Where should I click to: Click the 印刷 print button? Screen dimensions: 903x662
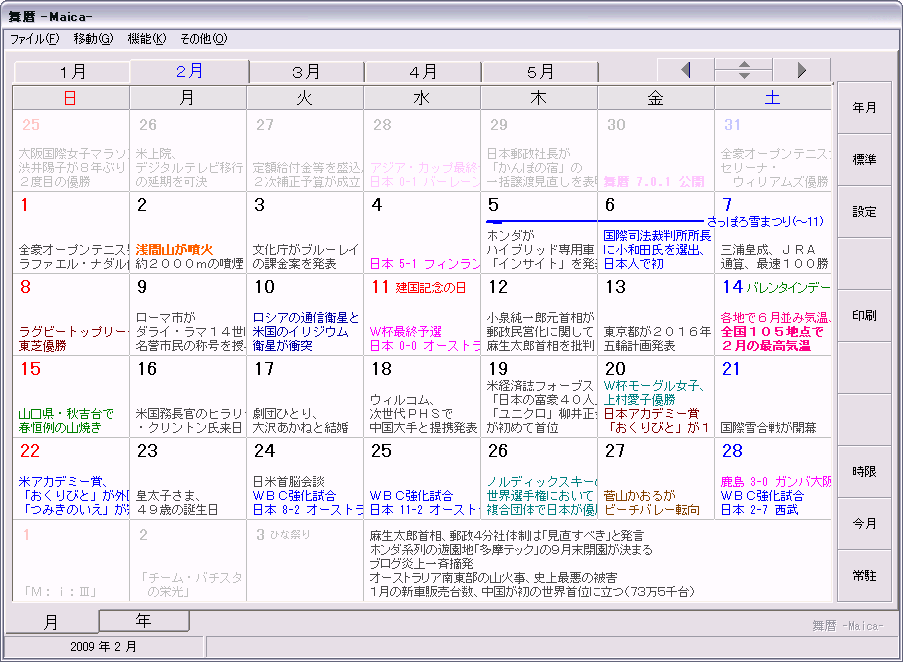(864, 316)
